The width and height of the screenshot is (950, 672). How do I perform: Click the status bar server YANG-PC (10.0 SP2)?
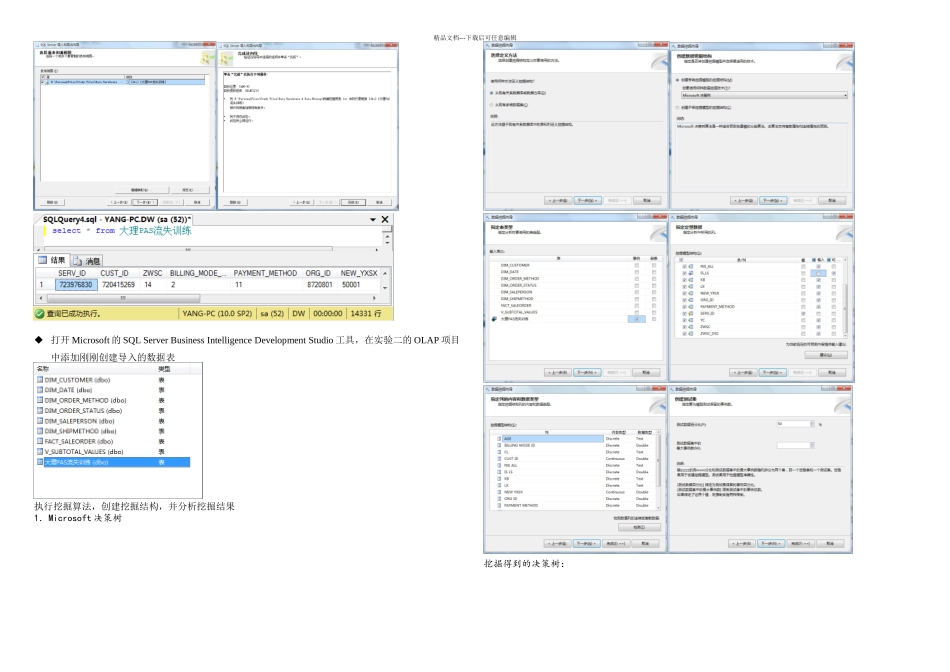217,314
